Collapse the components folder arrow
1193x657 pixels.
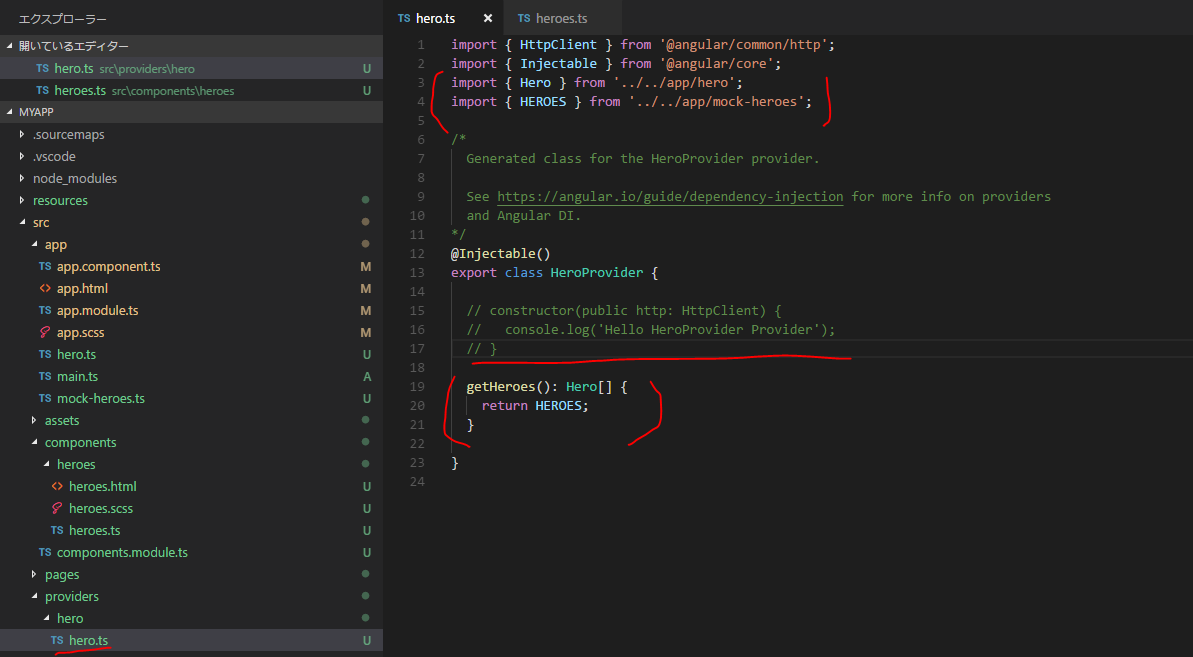34,443
